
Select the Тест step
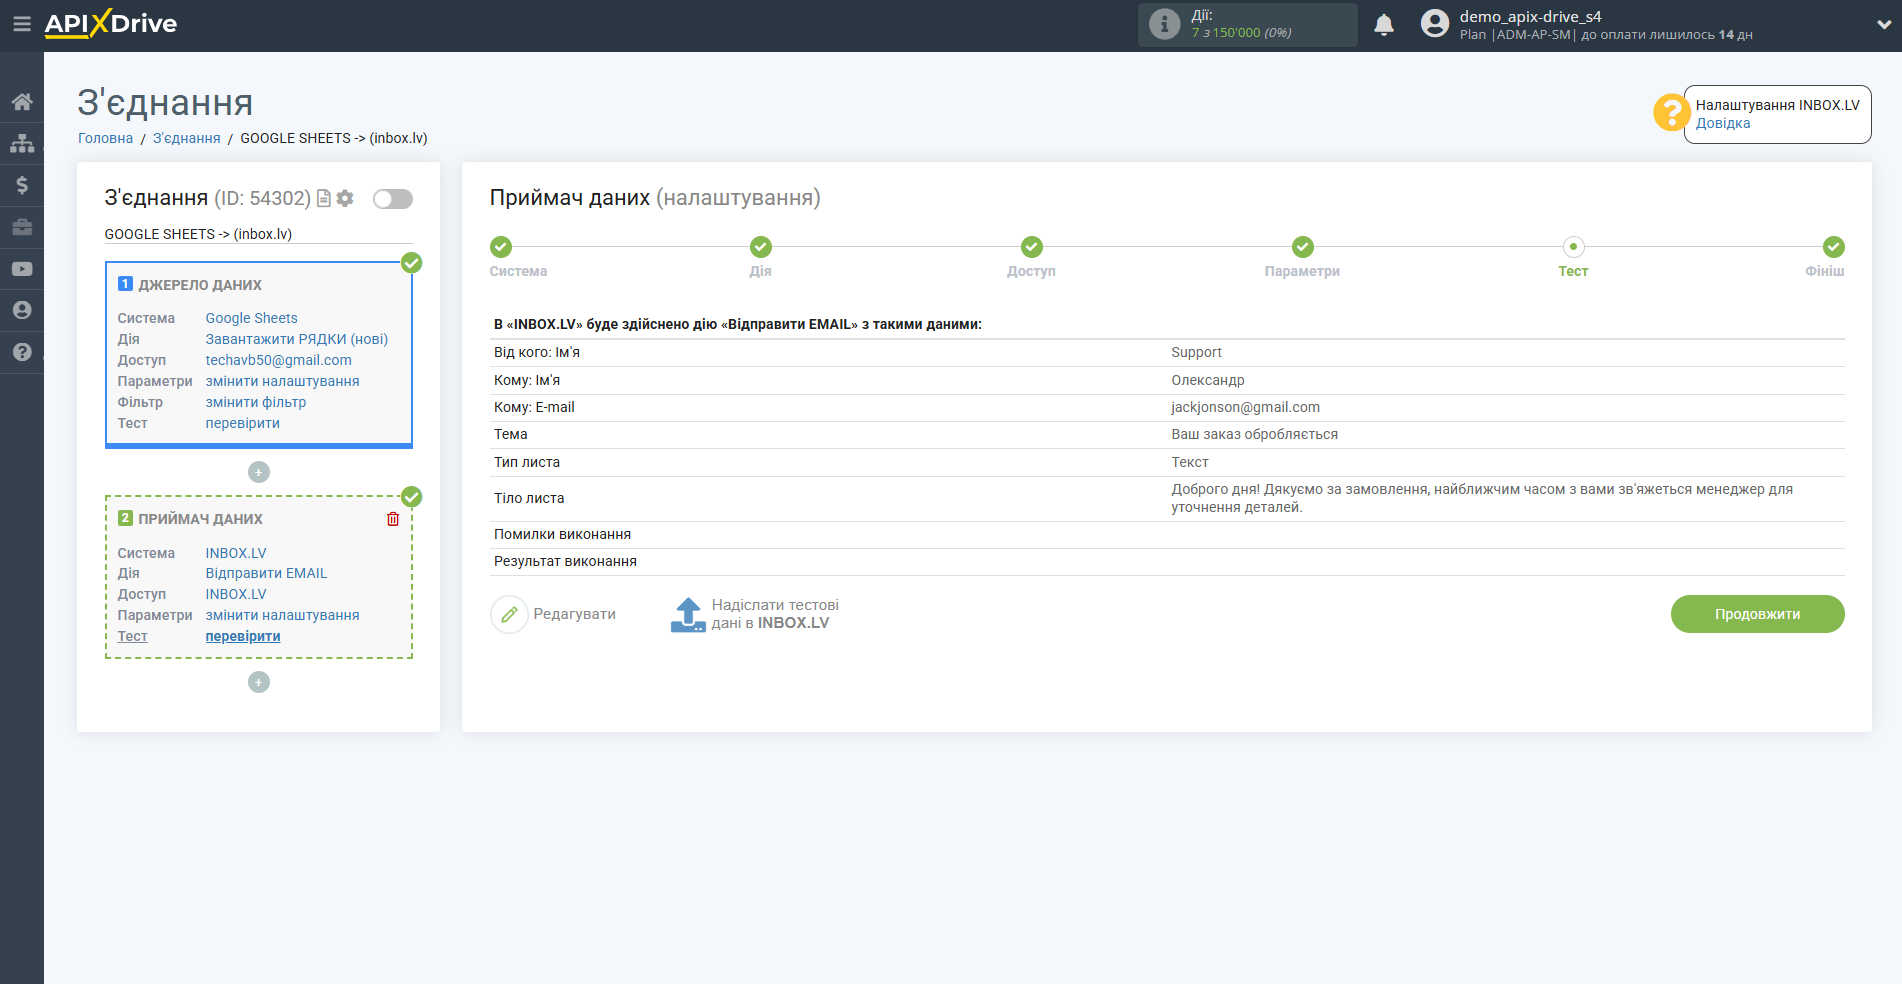1573,247
